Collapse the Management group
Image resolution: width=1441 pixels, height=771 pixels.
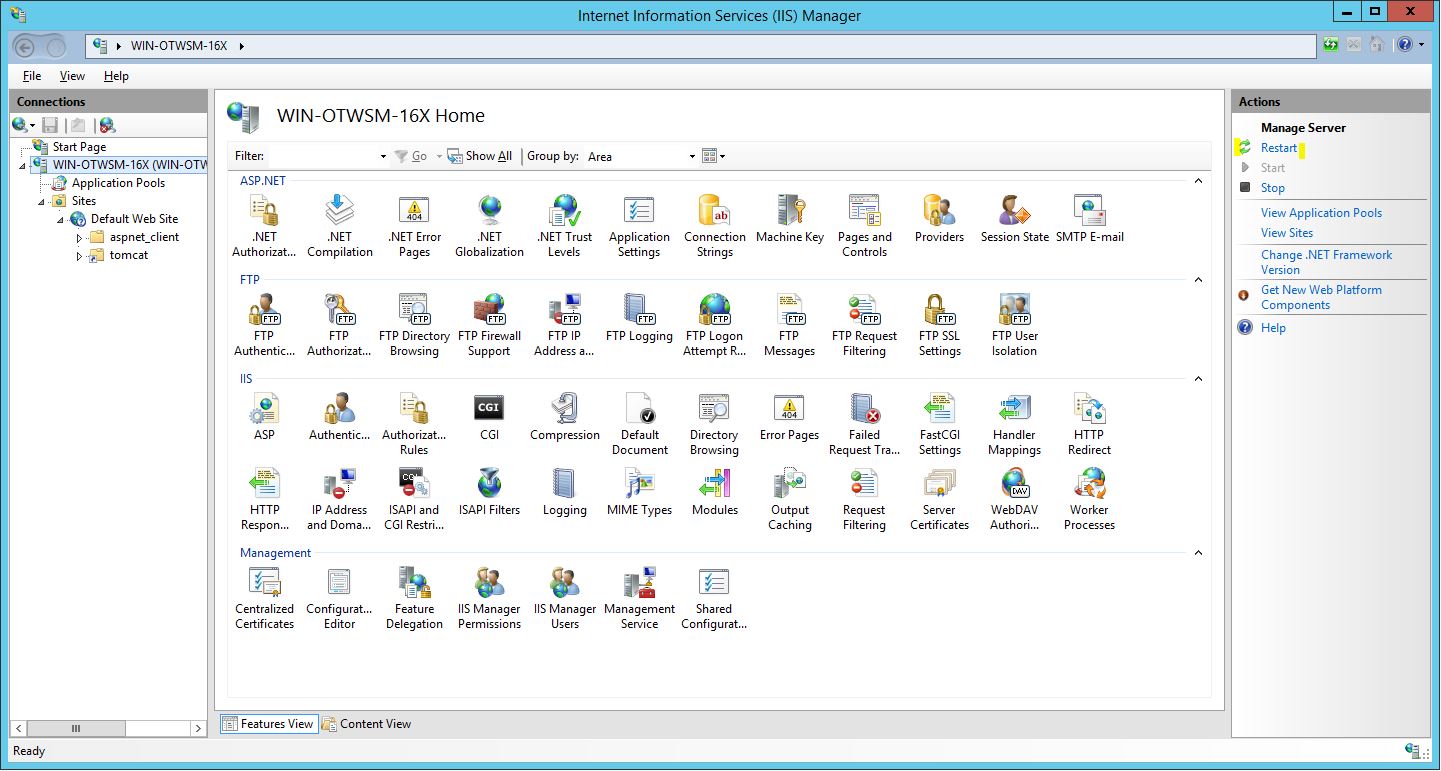pyautogui.click(x=1198, y=553)
